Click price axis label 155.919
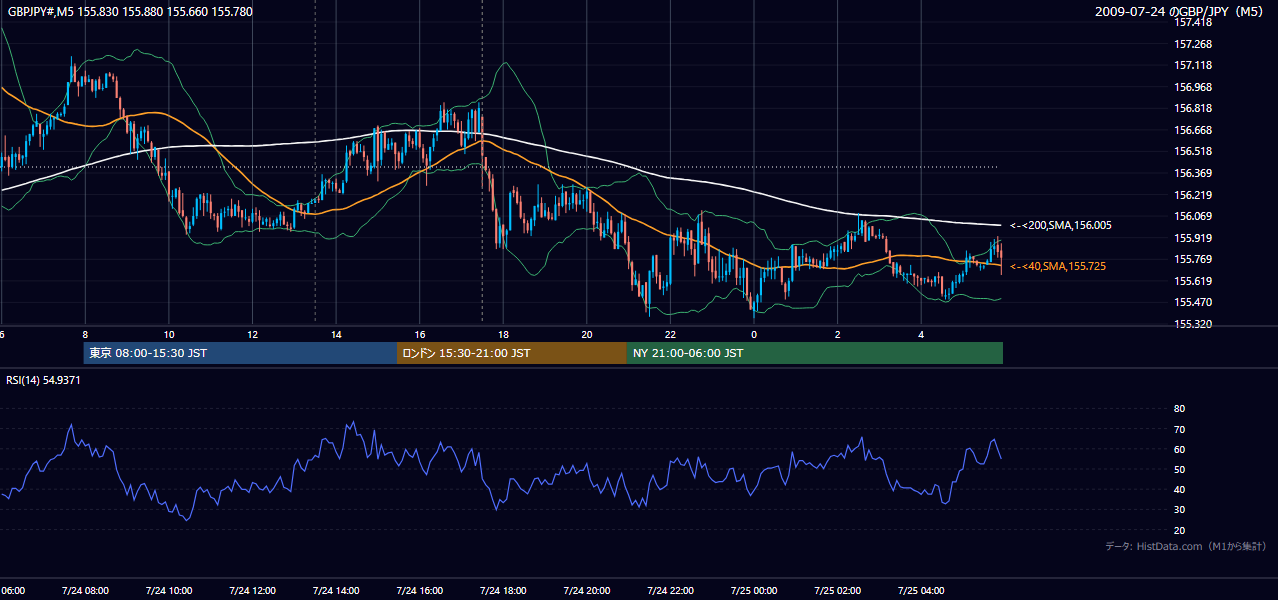 point(1192,238)
